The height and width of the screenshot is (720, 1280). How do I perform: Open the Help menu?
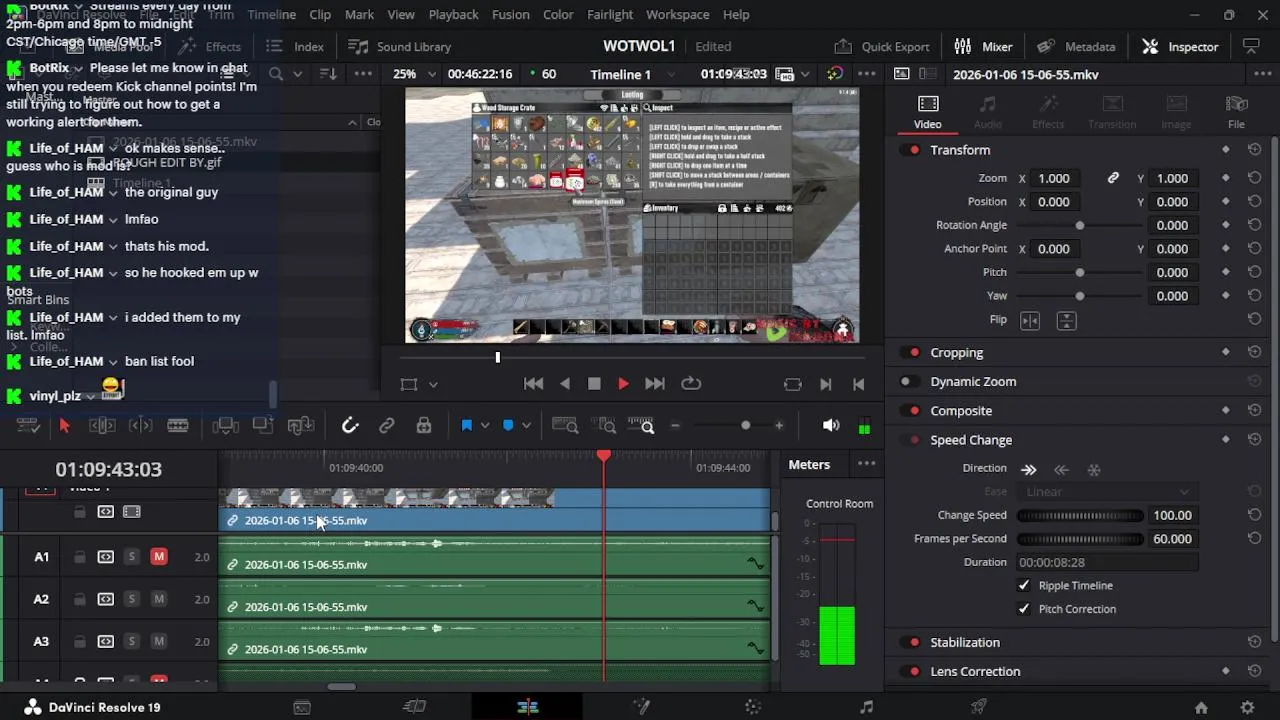pyautogui.click(x=736, y=15)
